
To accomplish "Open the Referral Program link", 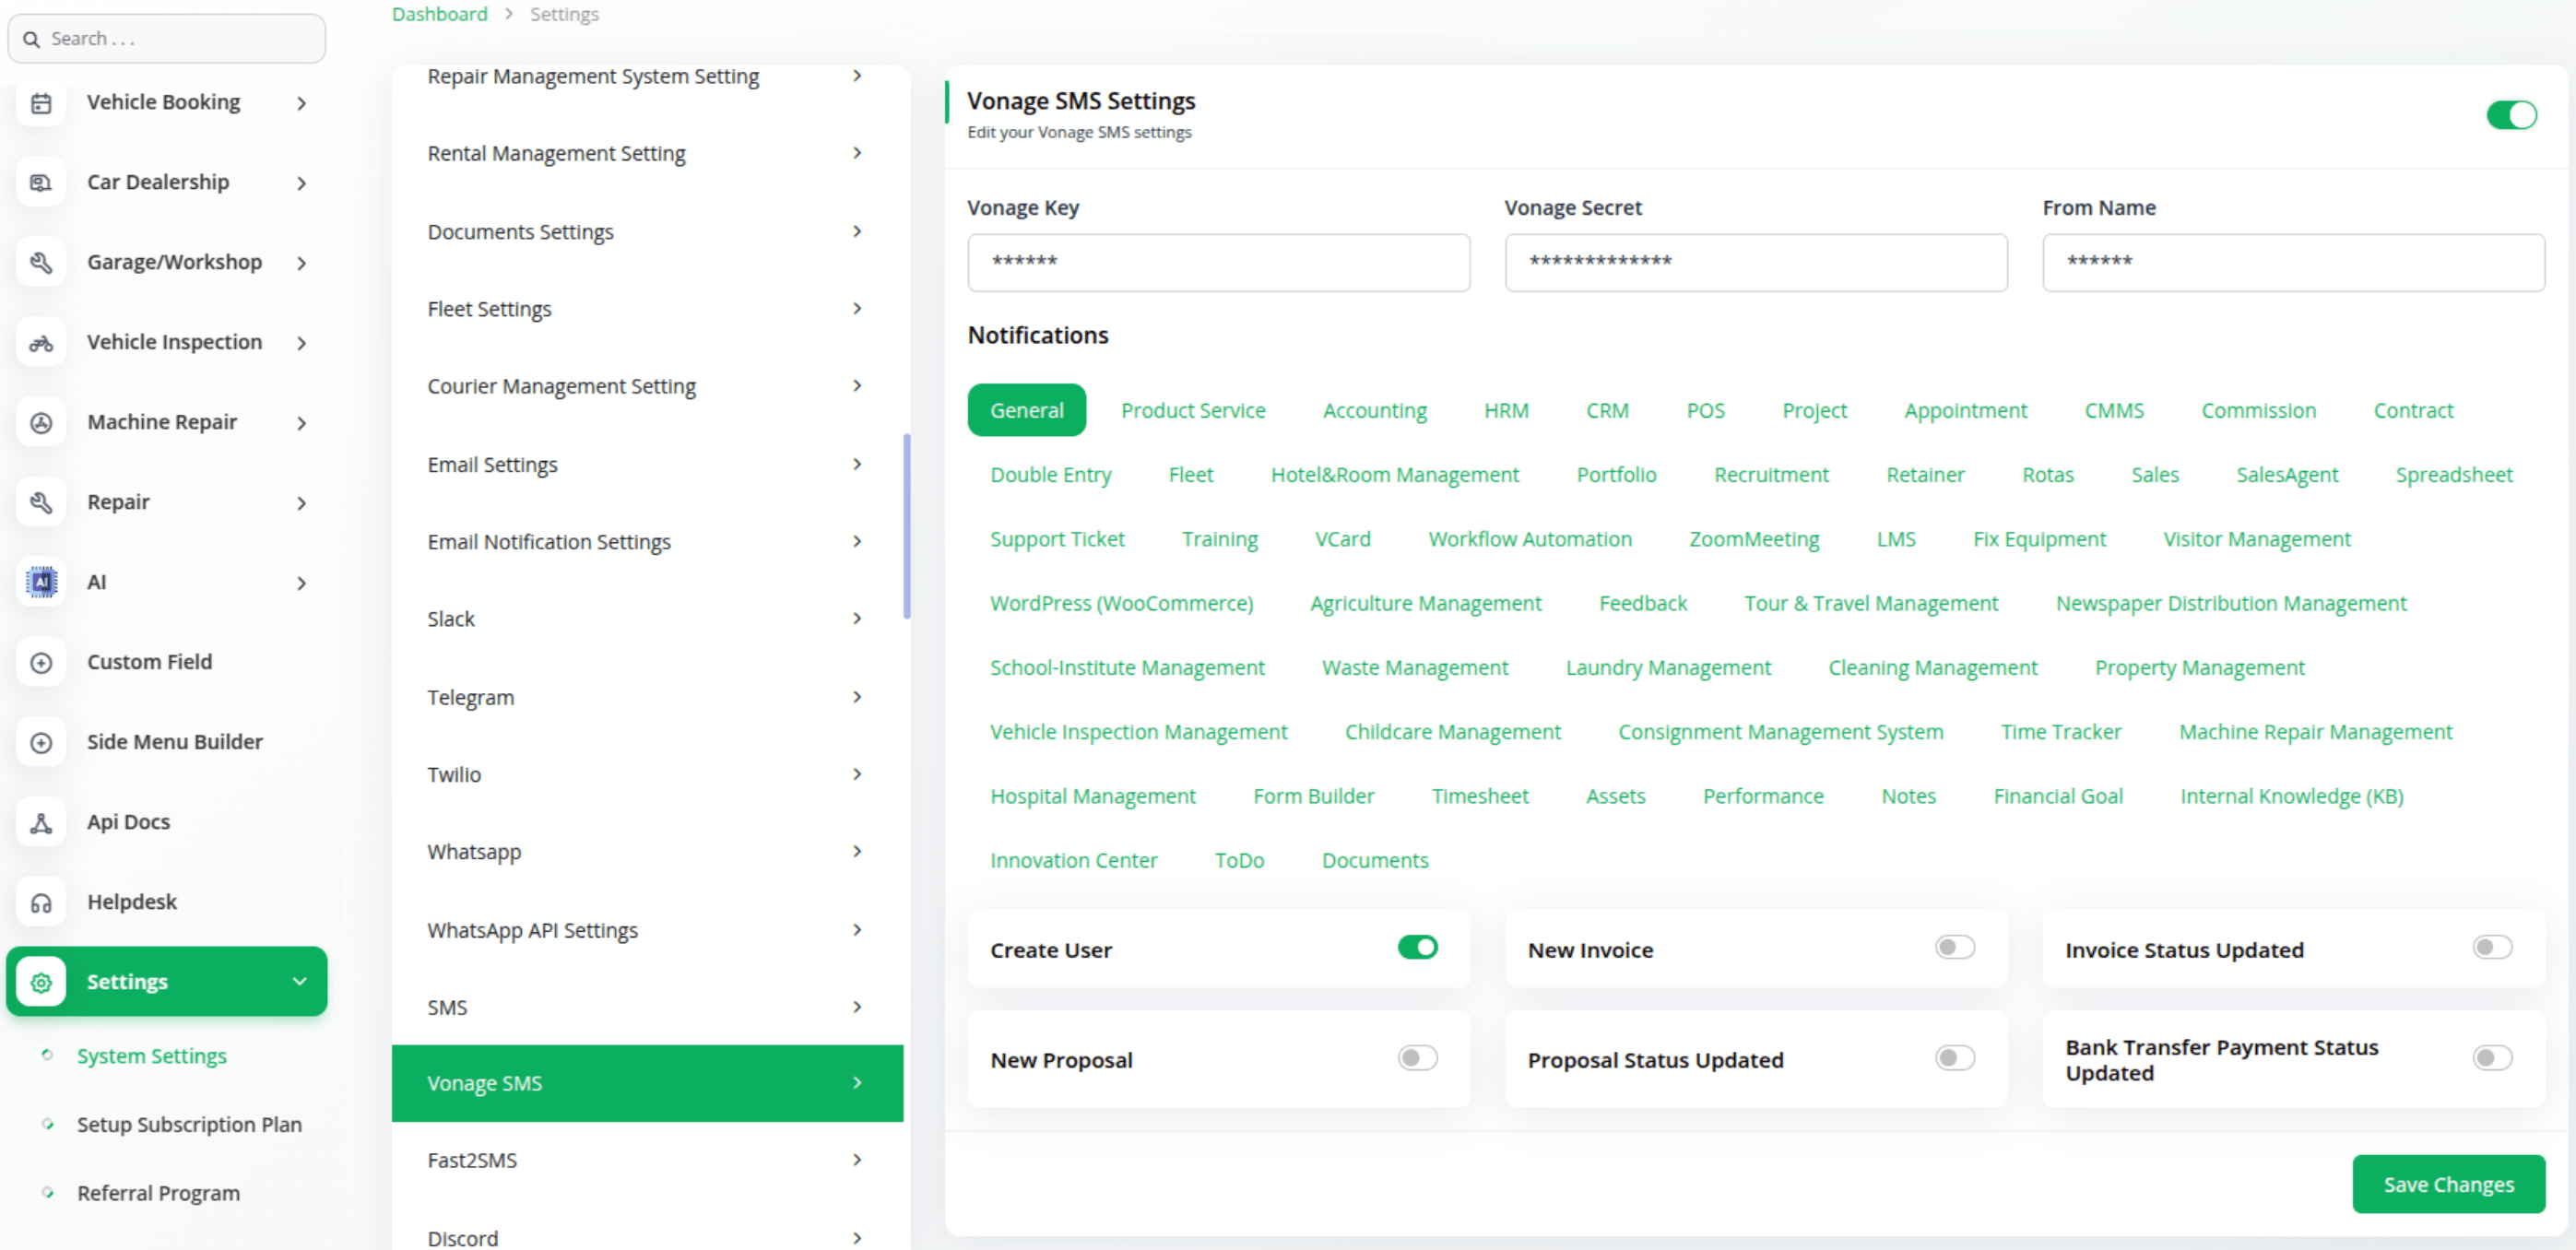I will point(158,1193).
